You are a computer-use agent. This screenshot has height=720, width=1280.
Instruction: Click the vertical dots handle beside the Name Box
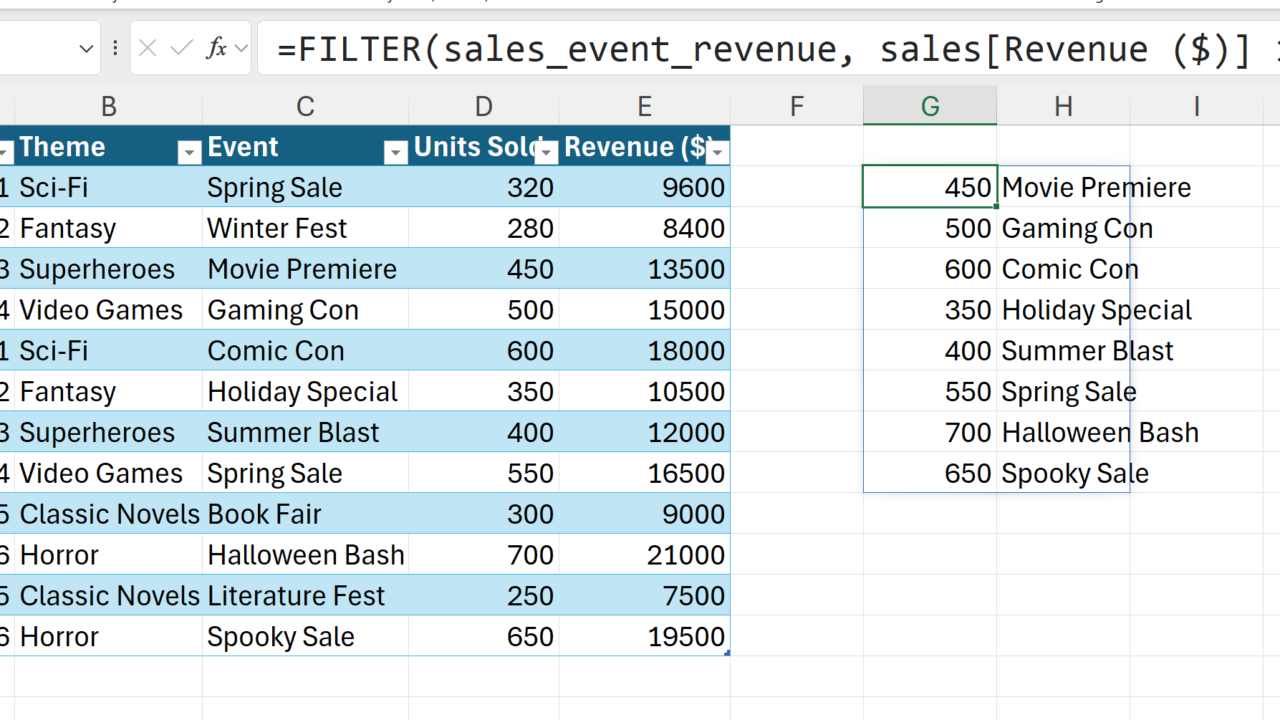click(x=116, y=48)
